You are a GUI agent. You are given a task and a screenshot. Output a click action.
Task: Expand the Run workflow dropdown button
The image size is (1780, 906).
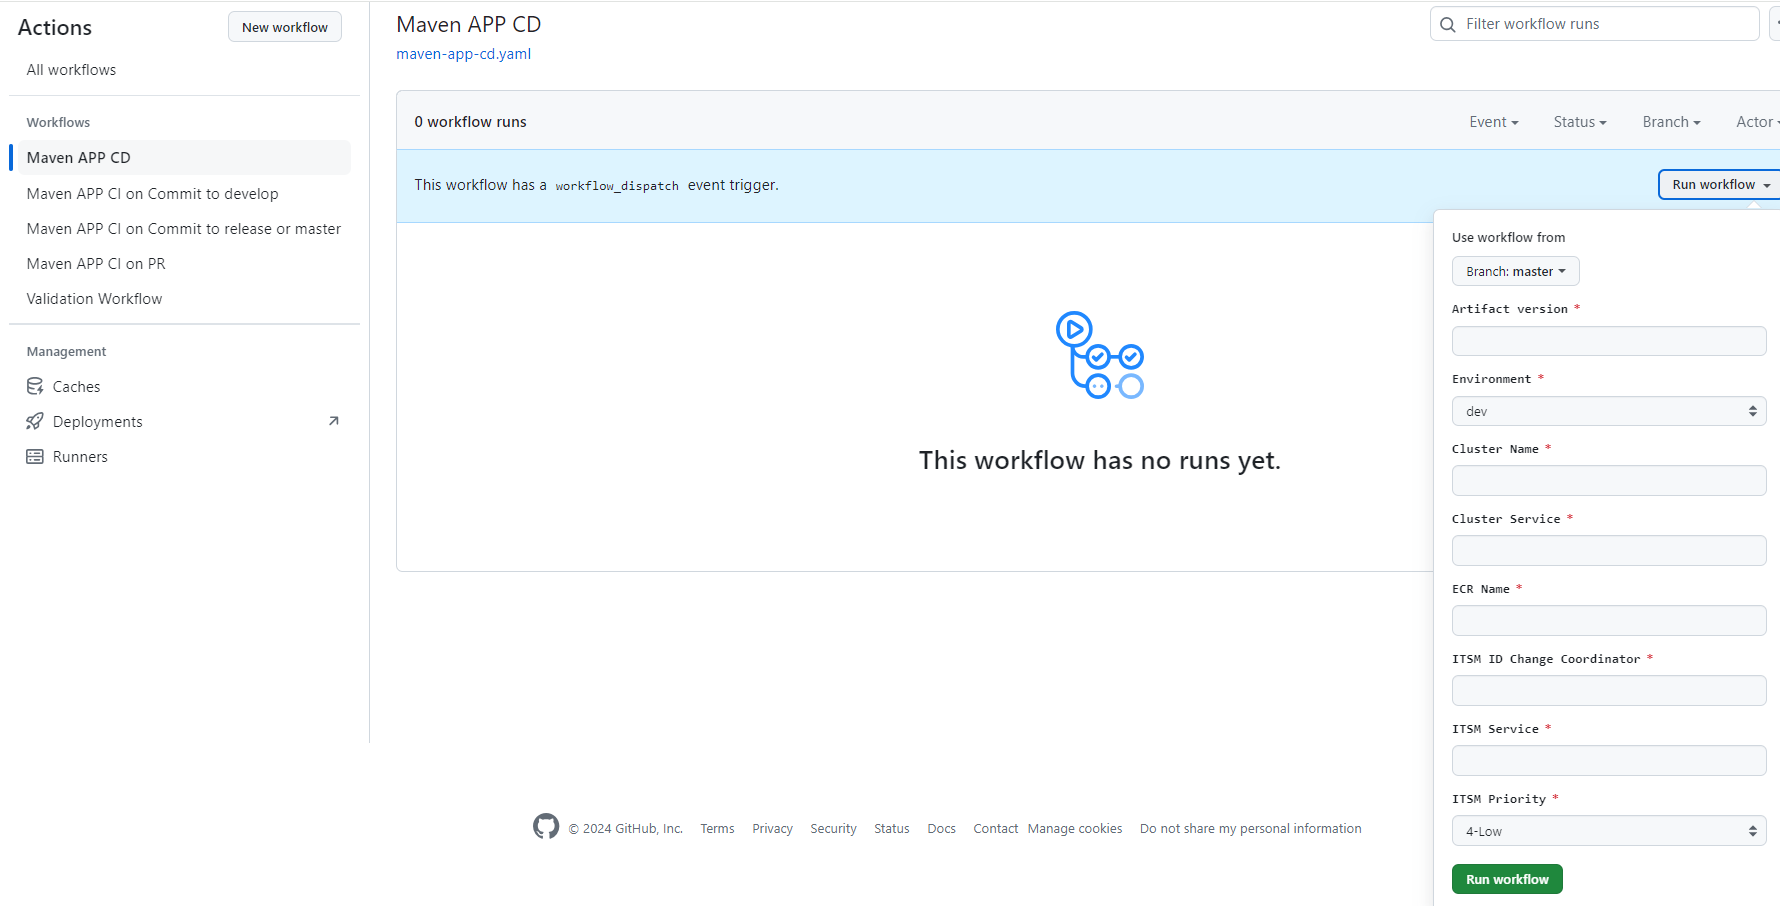point(1720,185)
